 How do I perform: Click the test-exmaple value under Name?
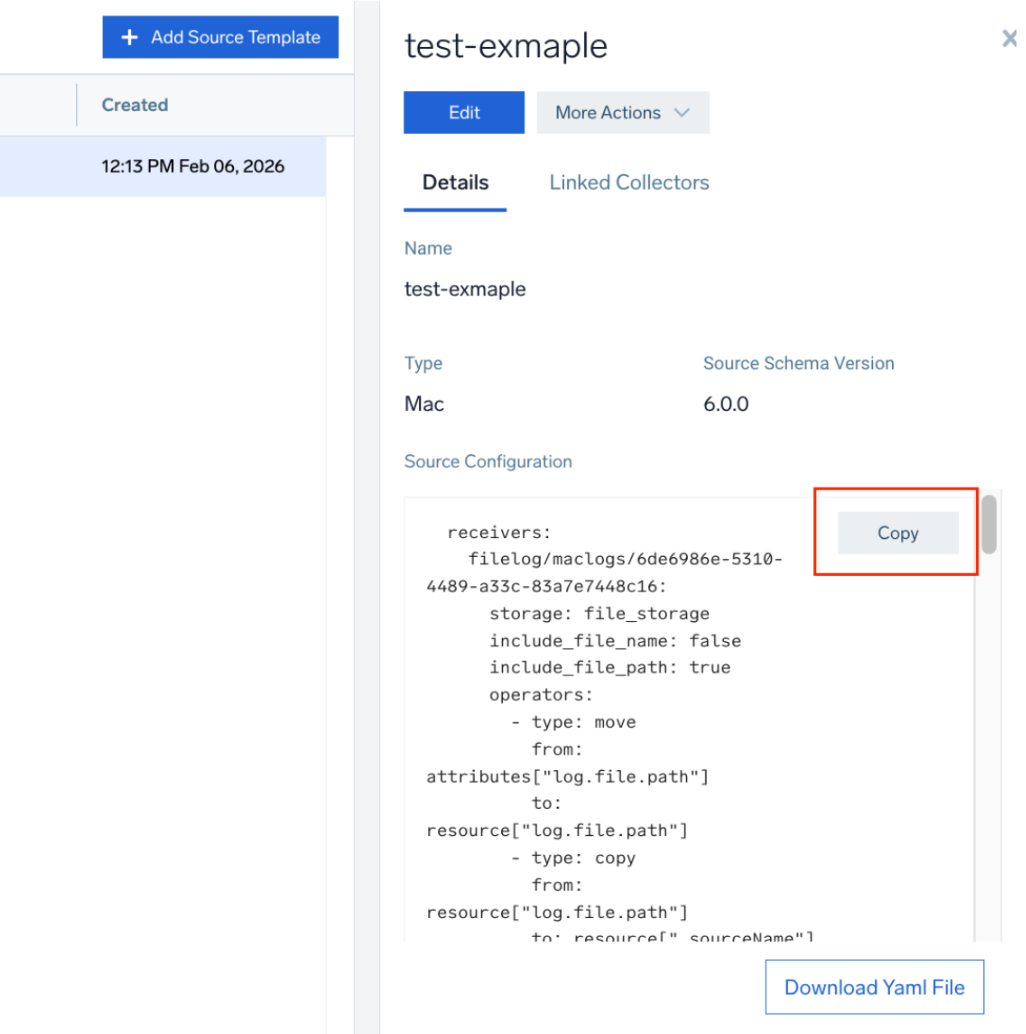point(464,290)
